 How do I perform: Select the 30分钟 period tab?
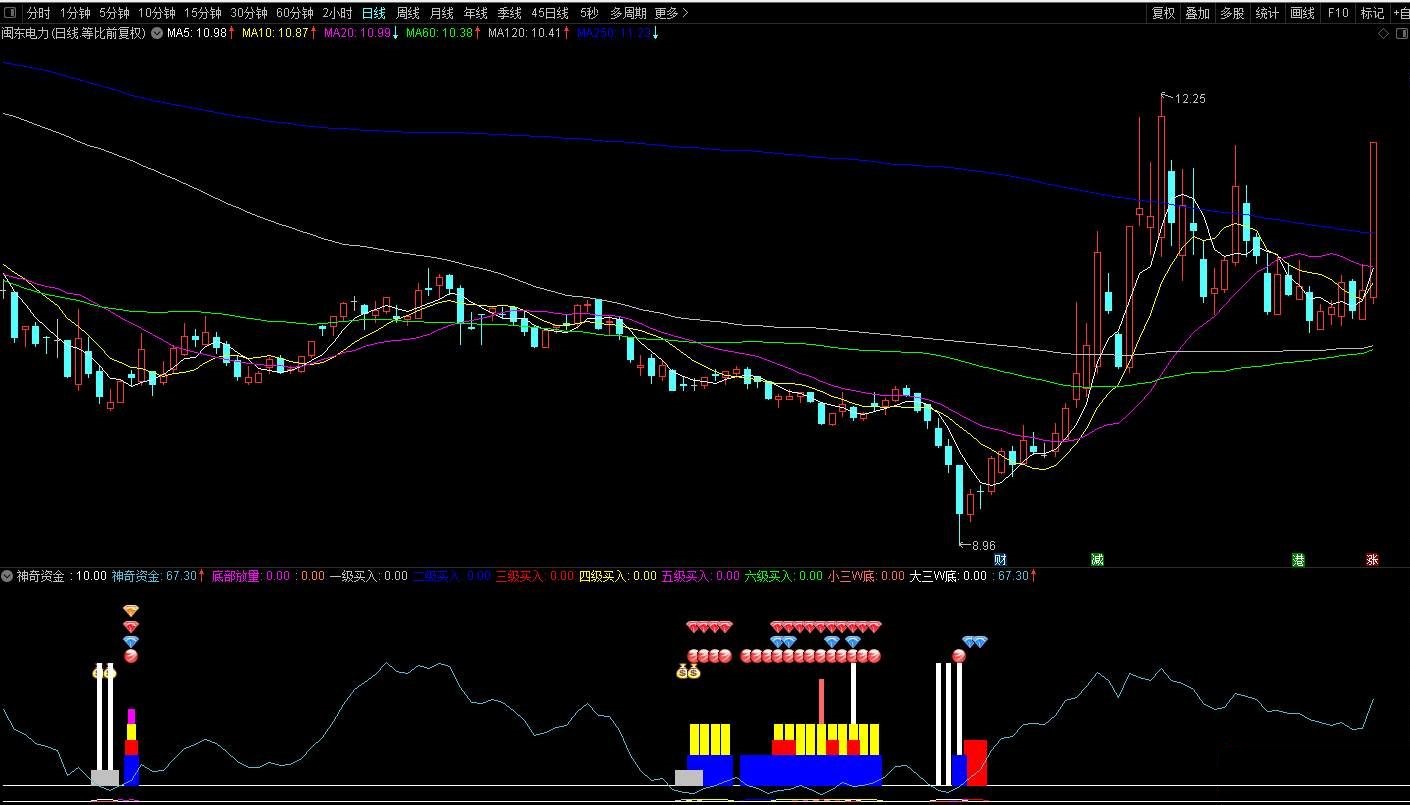pyautogui.click(x=249, y=13)
